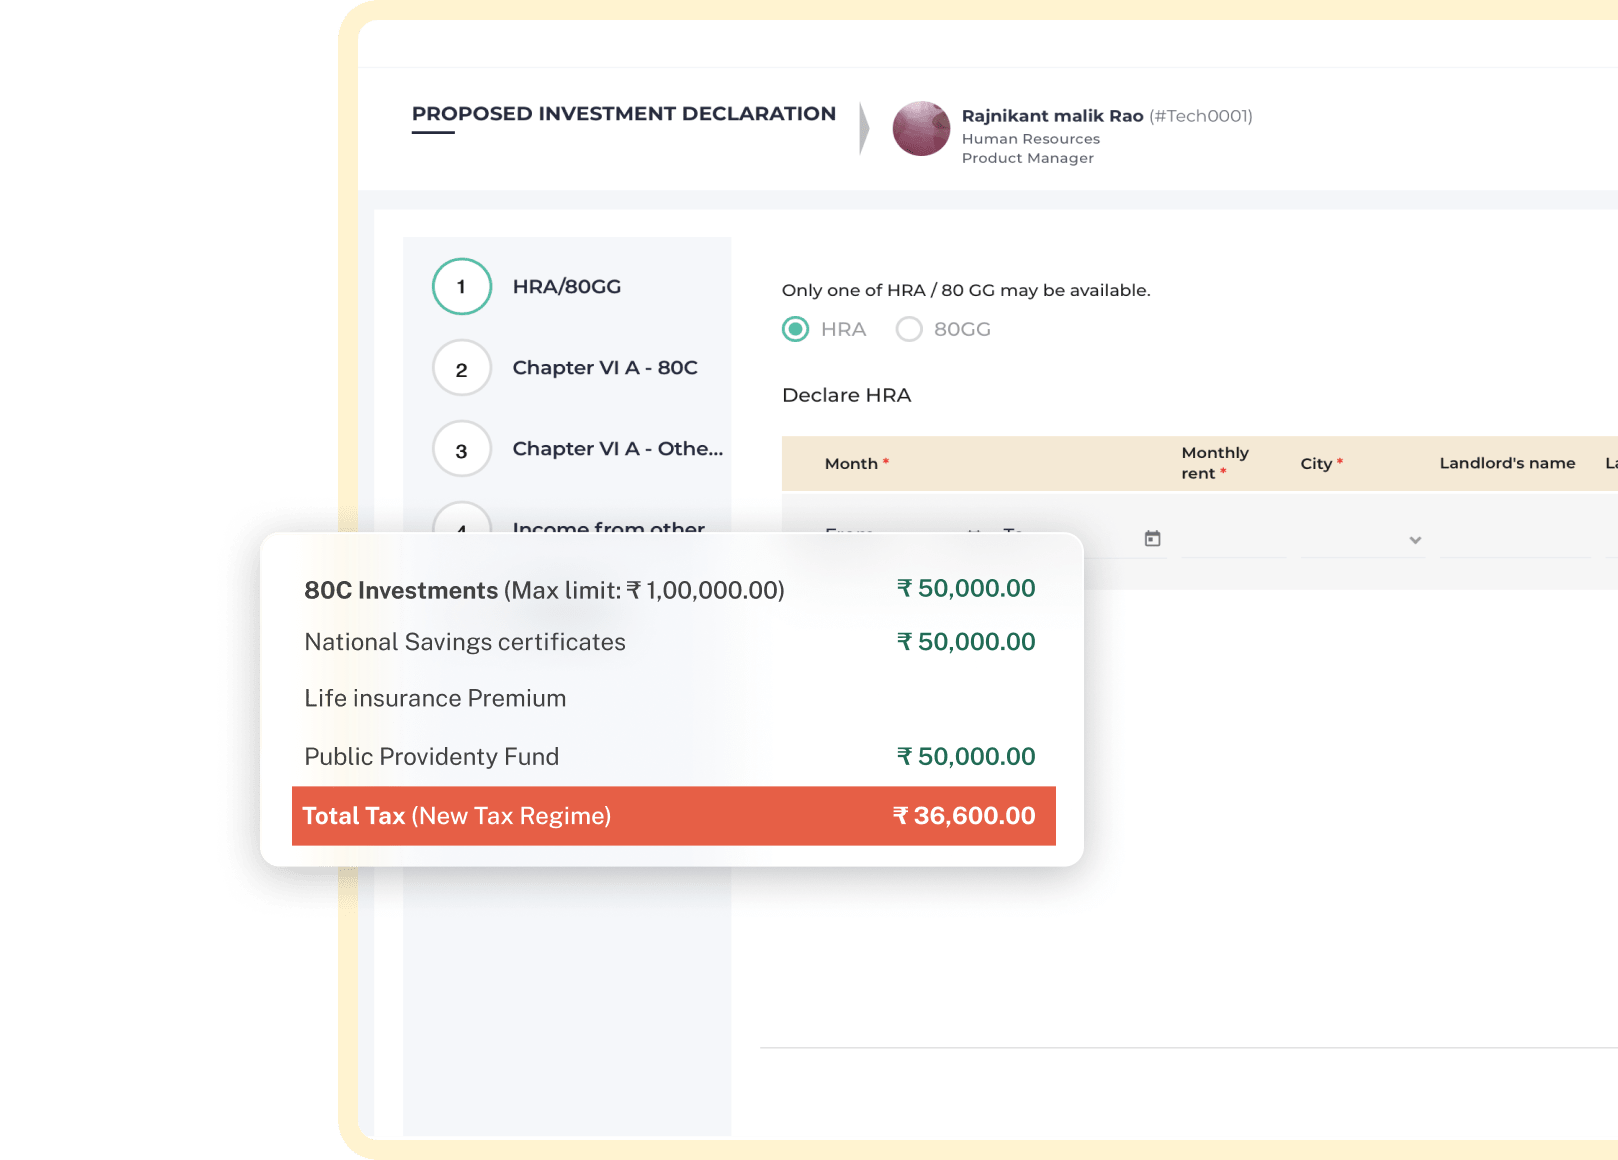The width and height of the screenshot is (1618, 1160).
Task: Open the PROPOSED INVESTMENT DECLARATION tab
Action: coord(623,113)
